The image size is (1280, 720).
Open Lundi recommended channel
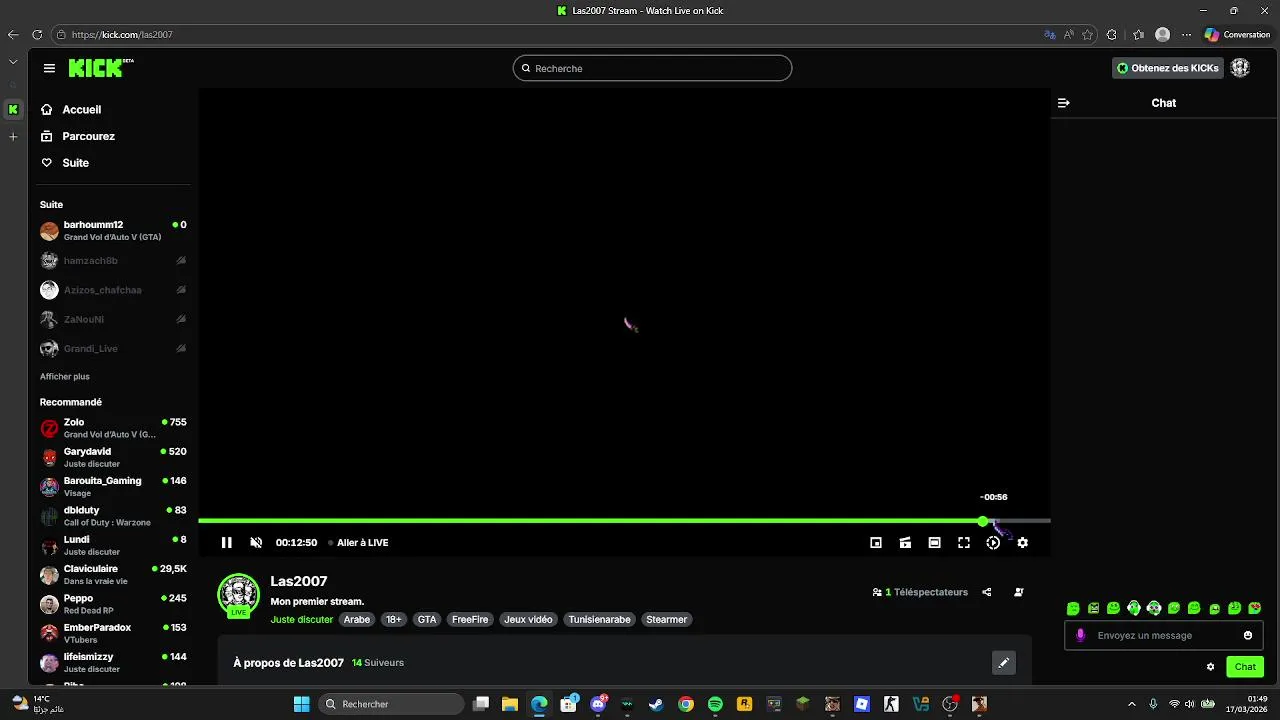[x=113, y=545]
